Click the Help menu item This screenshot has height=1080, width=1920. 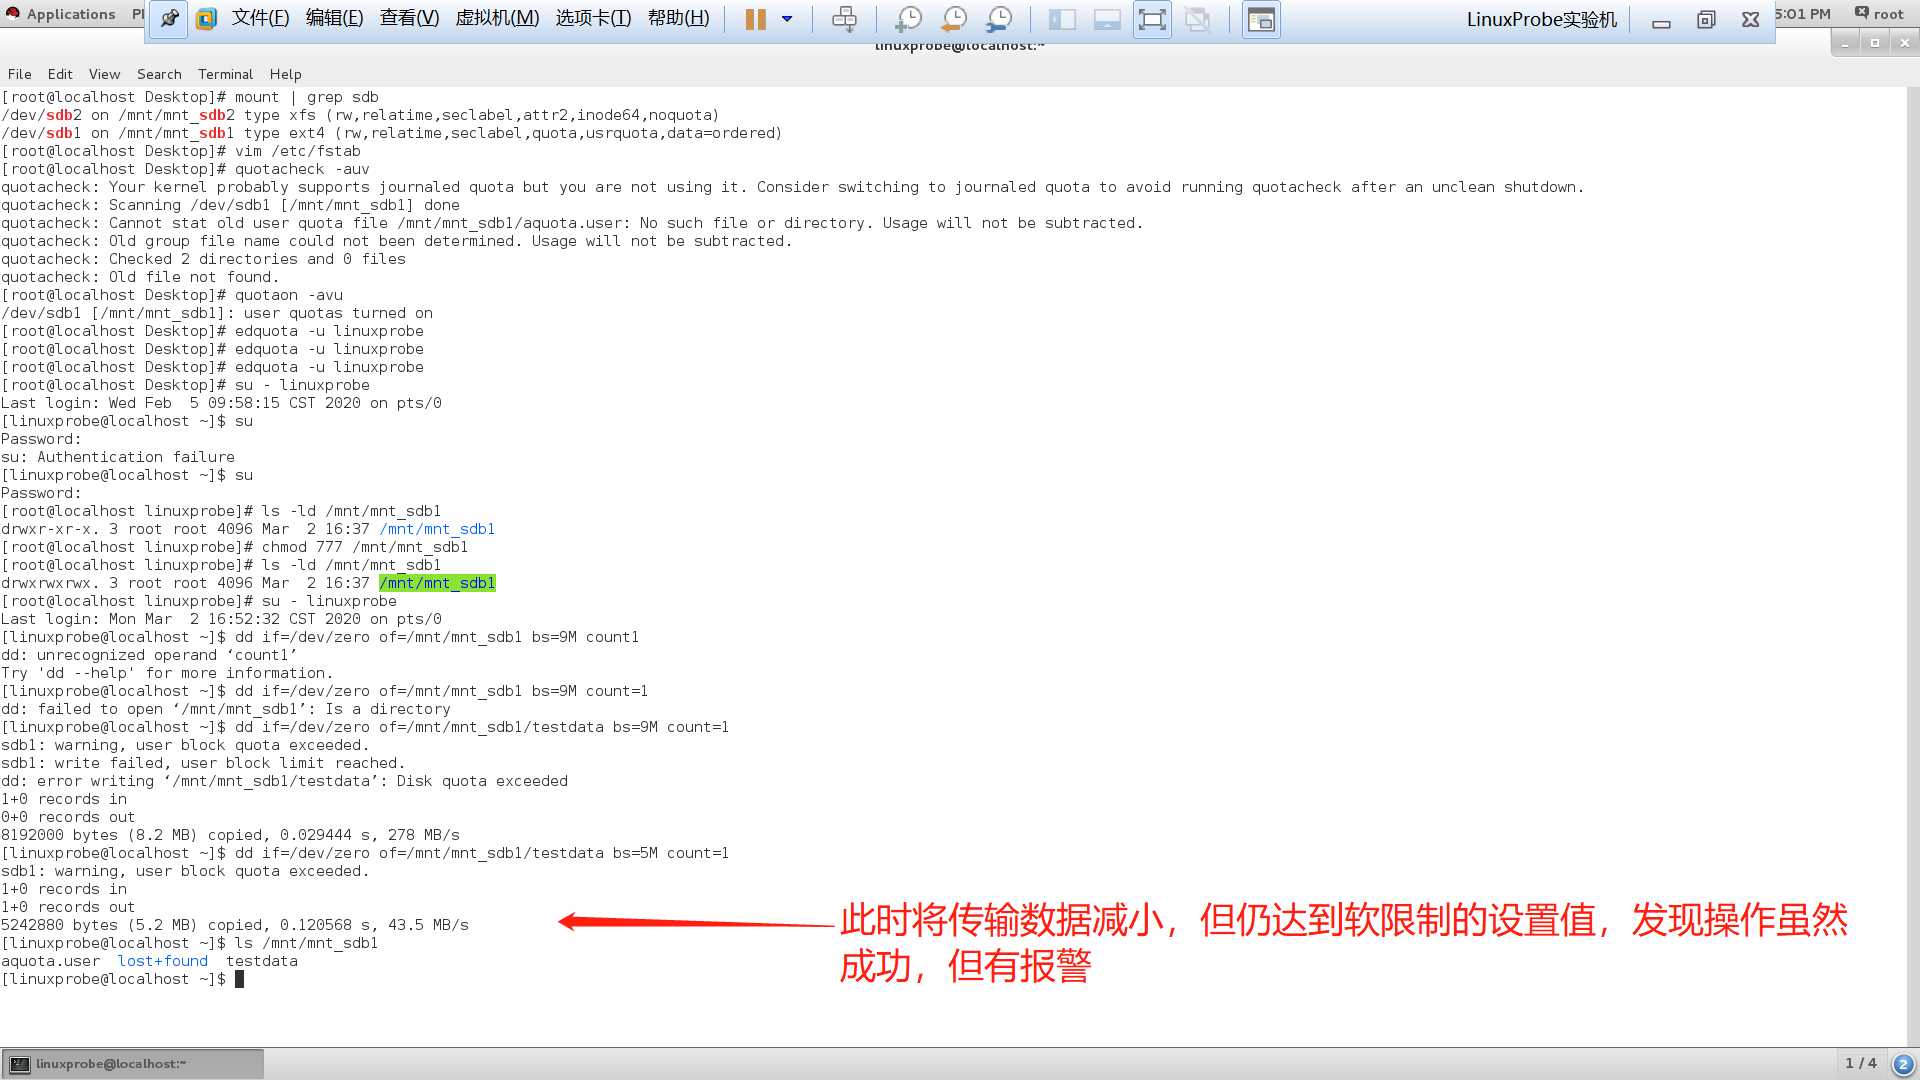pos(285,74)
